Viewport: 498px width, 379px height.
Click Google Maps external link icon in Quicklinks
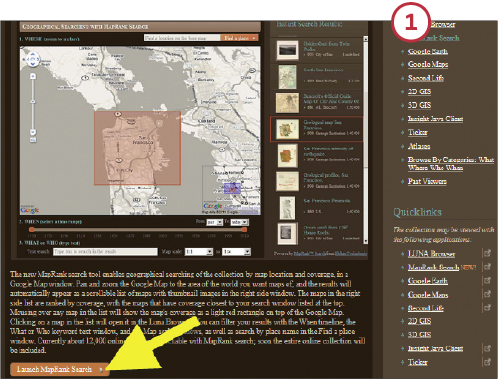coord(487,294)
